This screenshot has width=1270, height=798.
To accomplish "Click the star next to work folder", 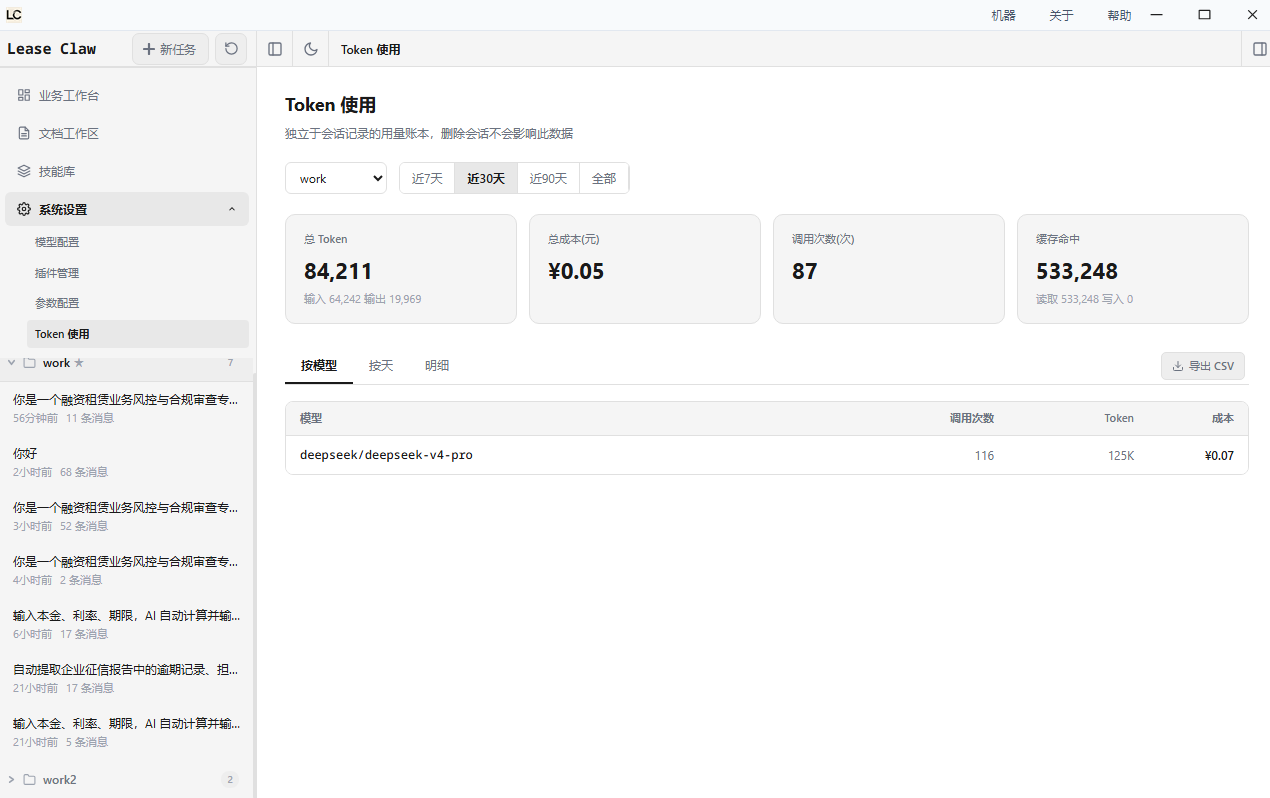I will (79, 363).
